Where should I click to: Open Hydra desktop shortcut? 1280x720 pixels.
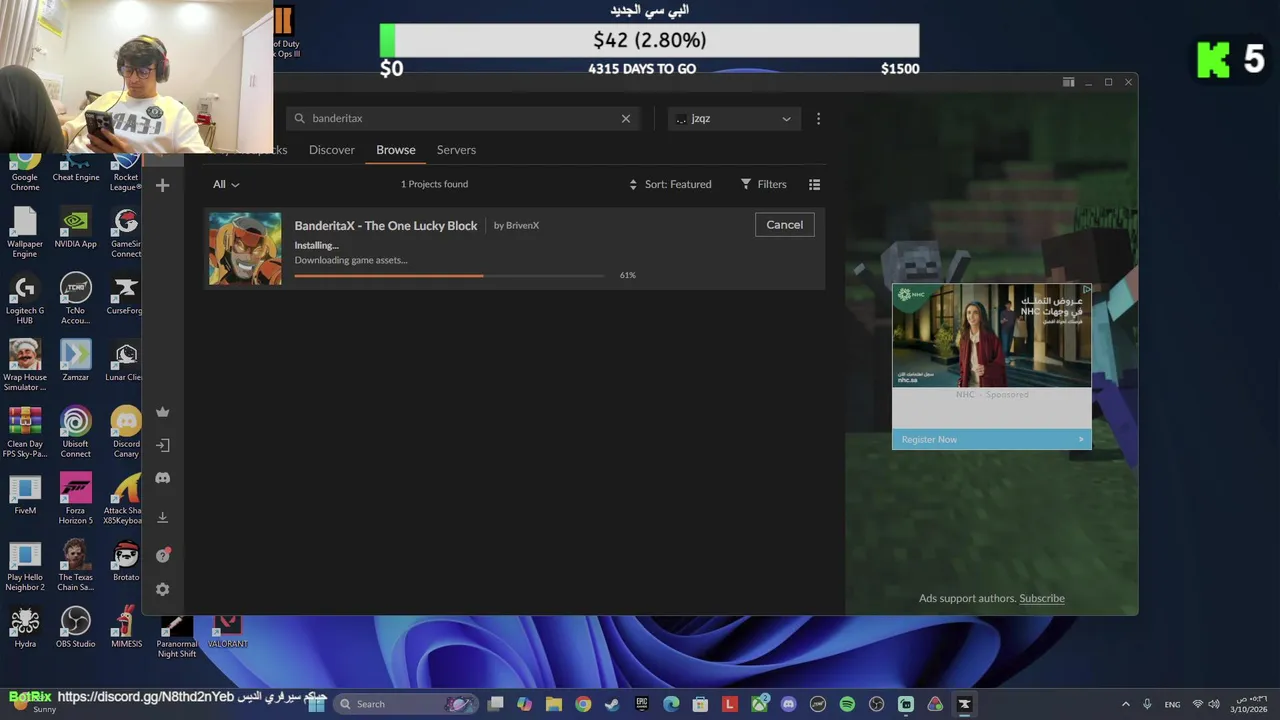pyautogui.click(x=25, y=627)
